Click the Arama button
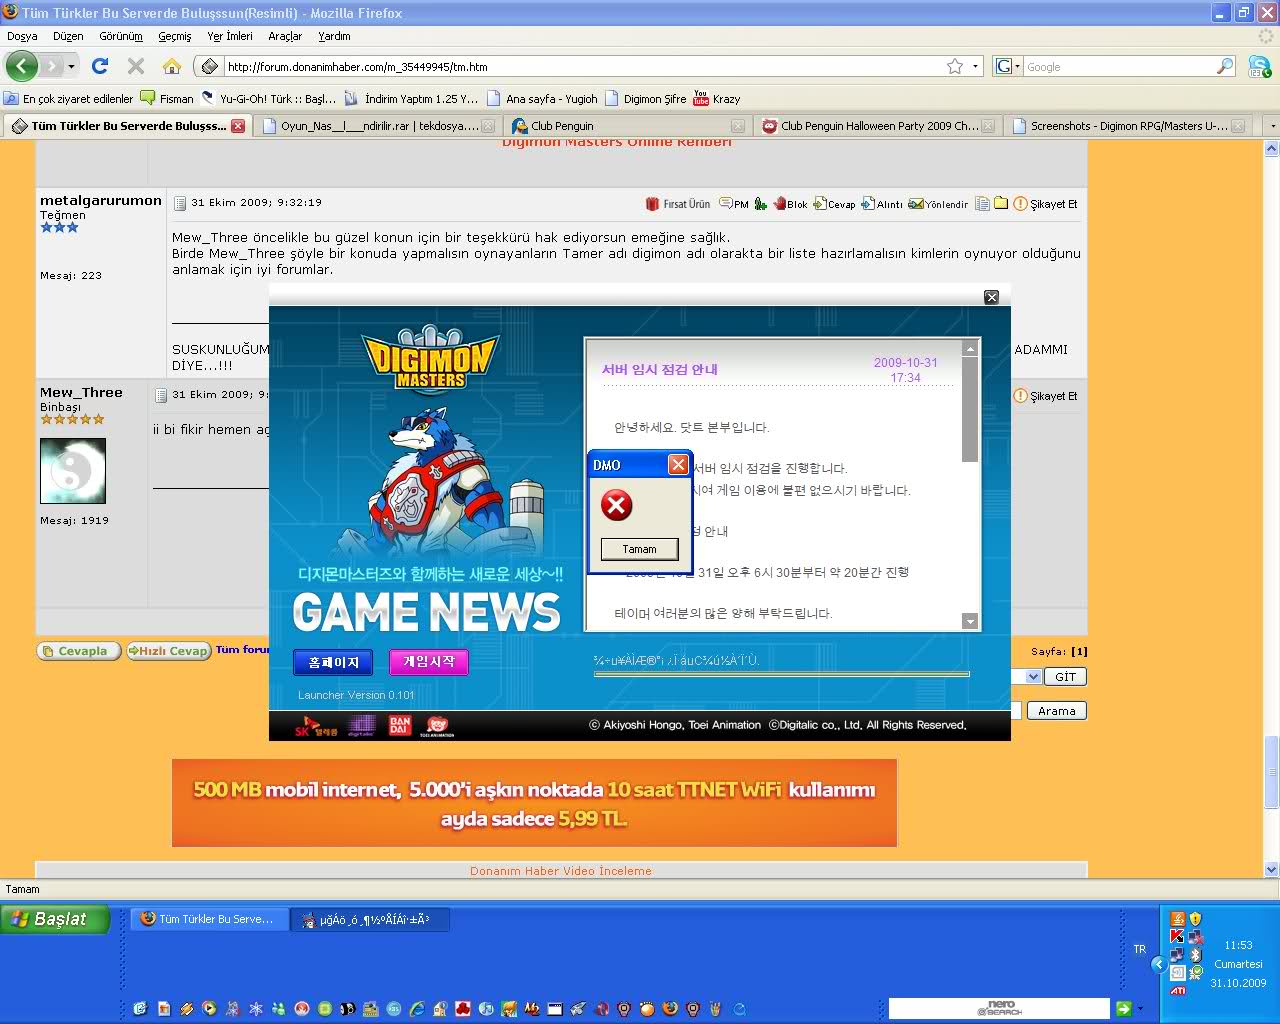 pos(1056,711)
